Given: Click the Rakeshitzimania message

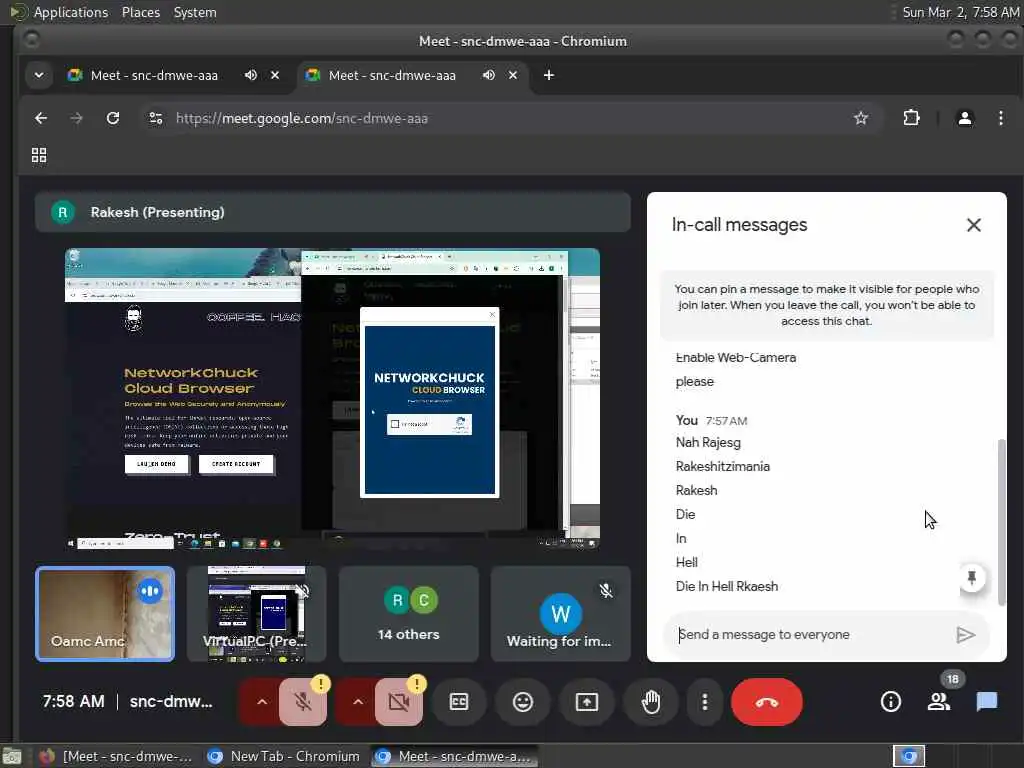Looking at the screenshot, I should tap(722, 466).
